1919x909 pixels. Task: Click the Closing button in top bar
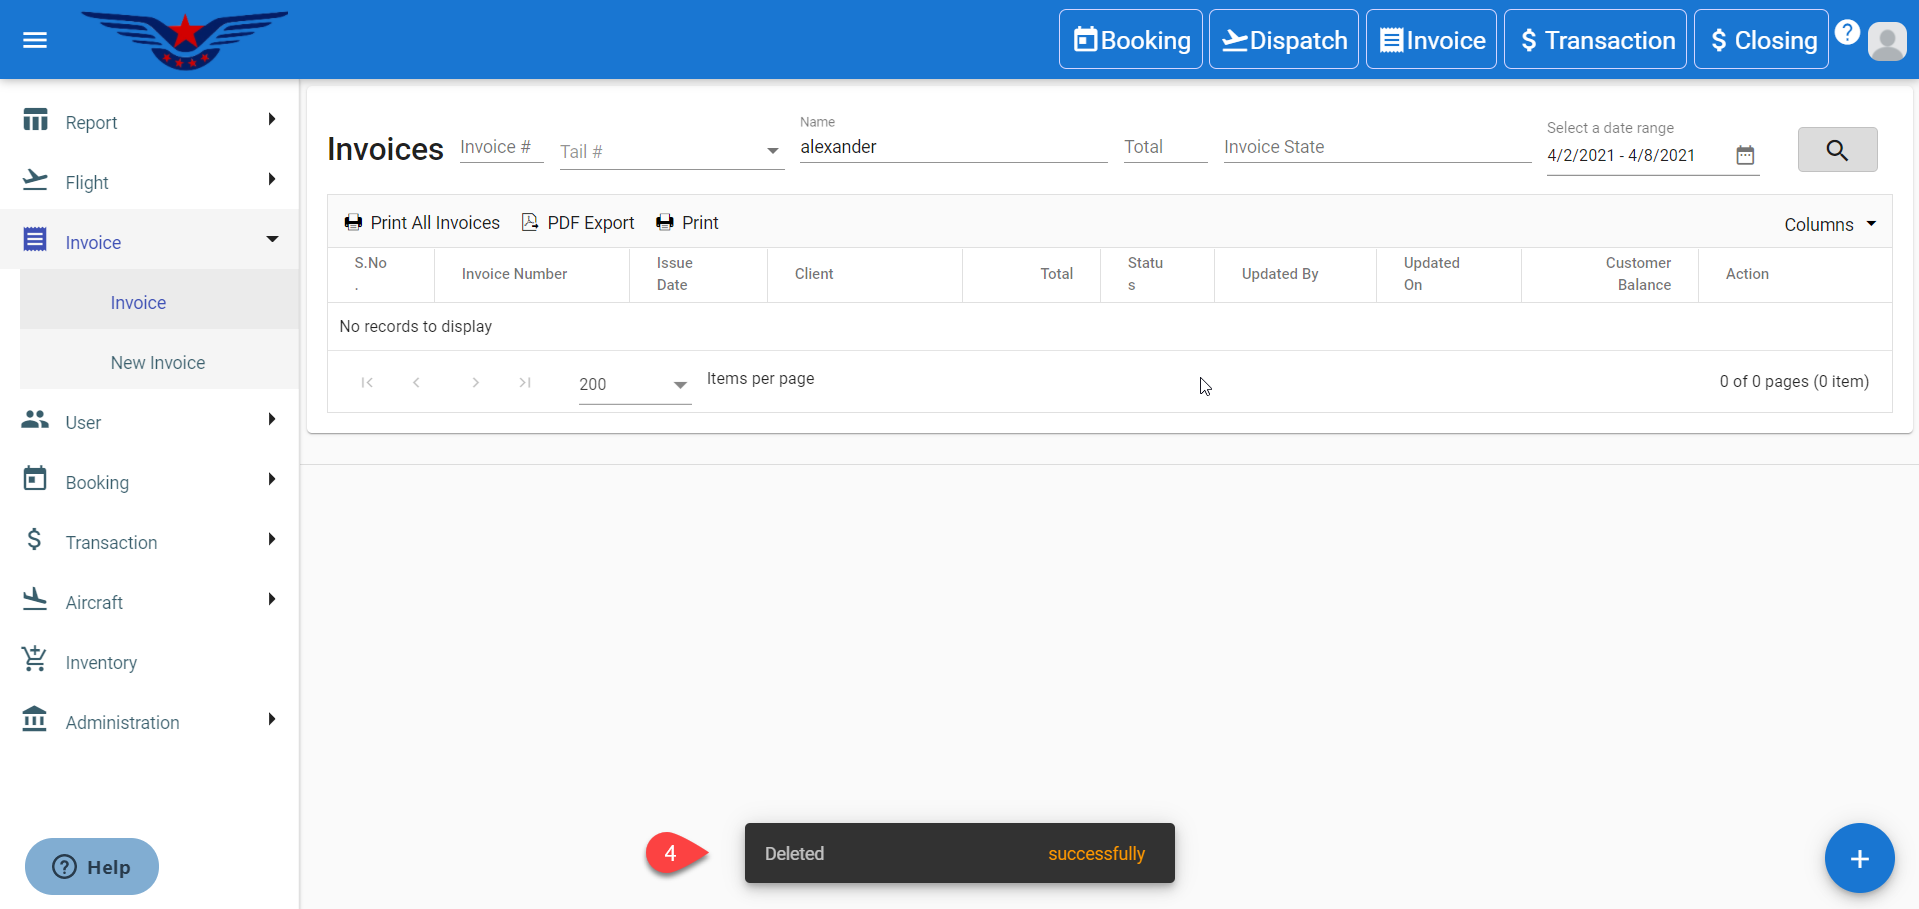coord(1760,40)
